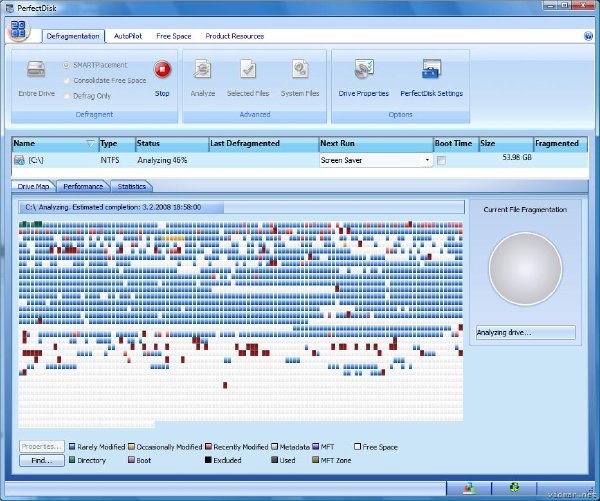Click the 'Analyzing drive...' status field
600x501 pixels.
[x=525, y=332]
